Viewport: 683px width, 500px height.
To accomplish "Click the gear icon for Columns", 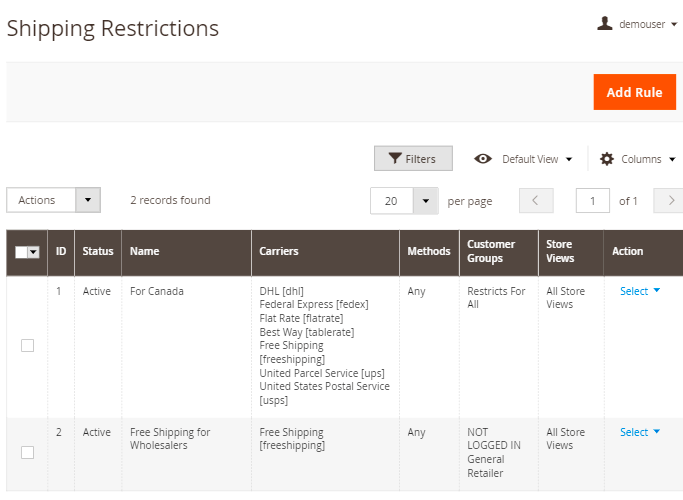I will click(x=607, y=159).
